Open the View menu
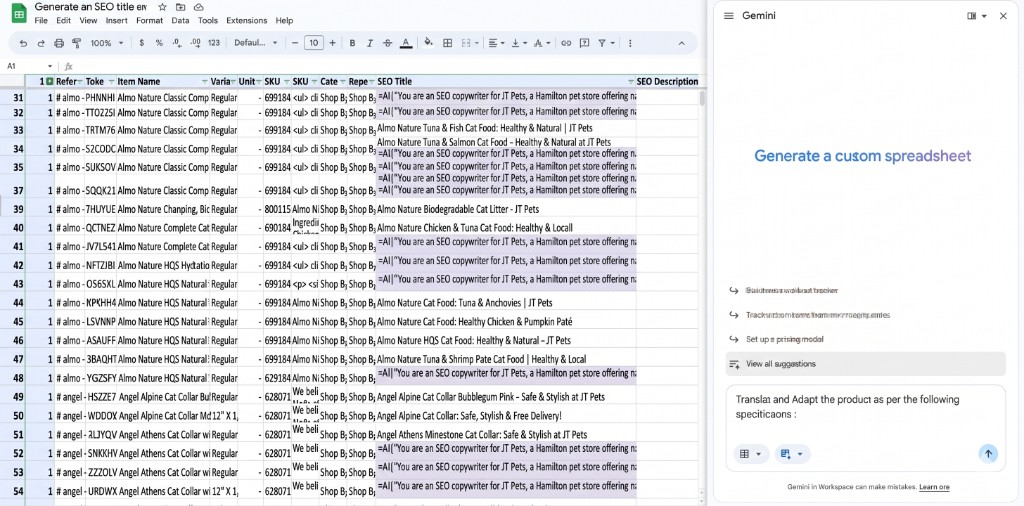Screen dimensions: 1024x506 pyautogui.click(x=88, y=21)
